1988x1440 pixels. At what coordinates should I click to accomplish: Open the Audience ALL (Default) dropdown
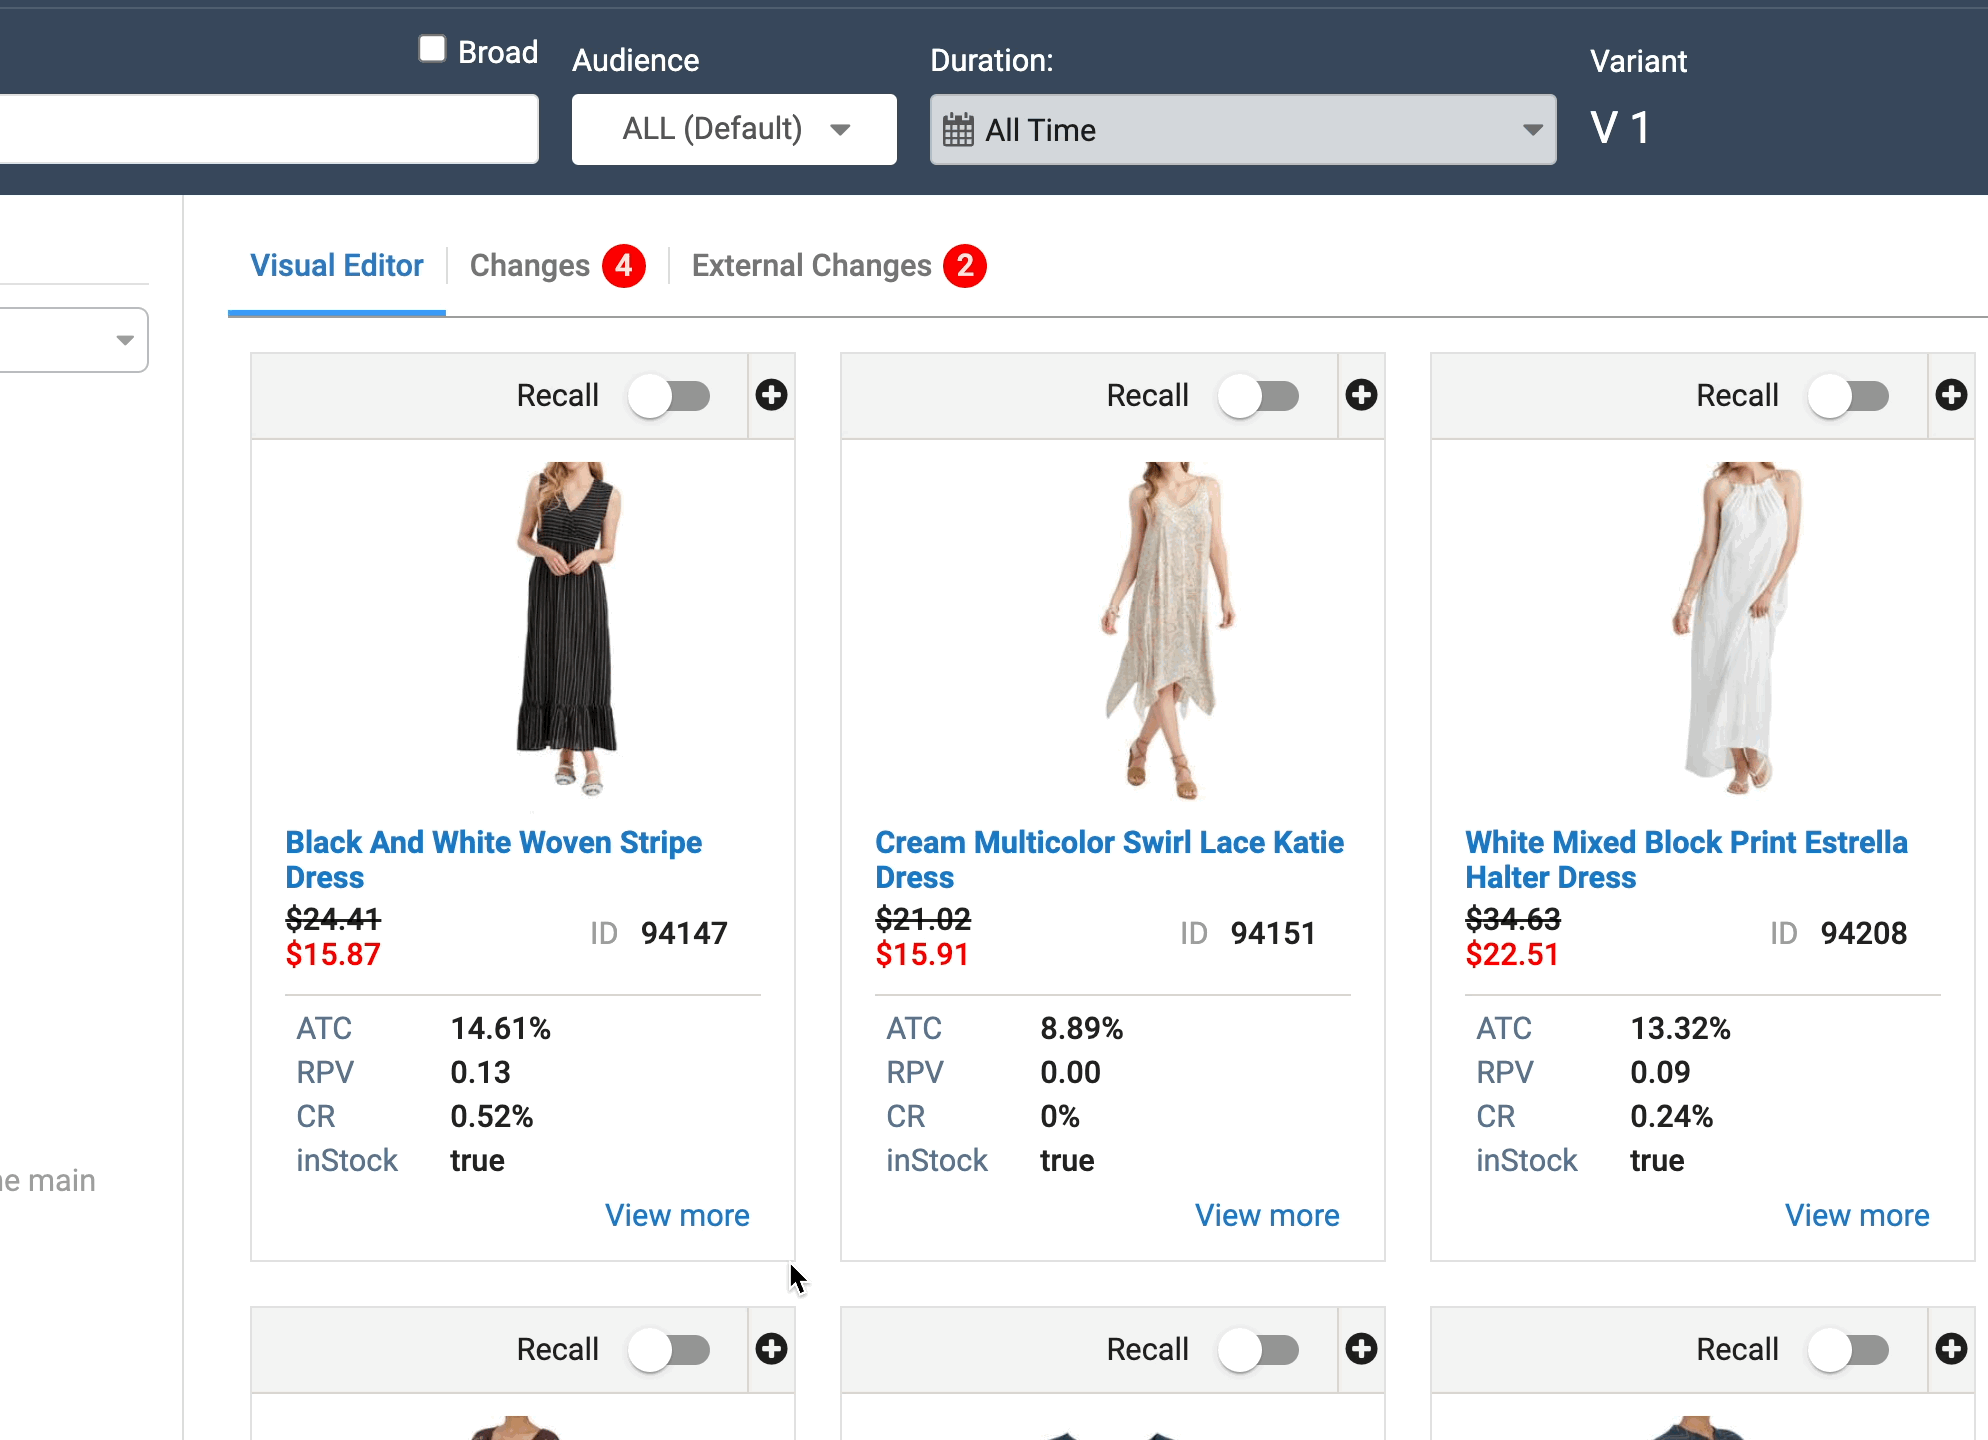734,129
